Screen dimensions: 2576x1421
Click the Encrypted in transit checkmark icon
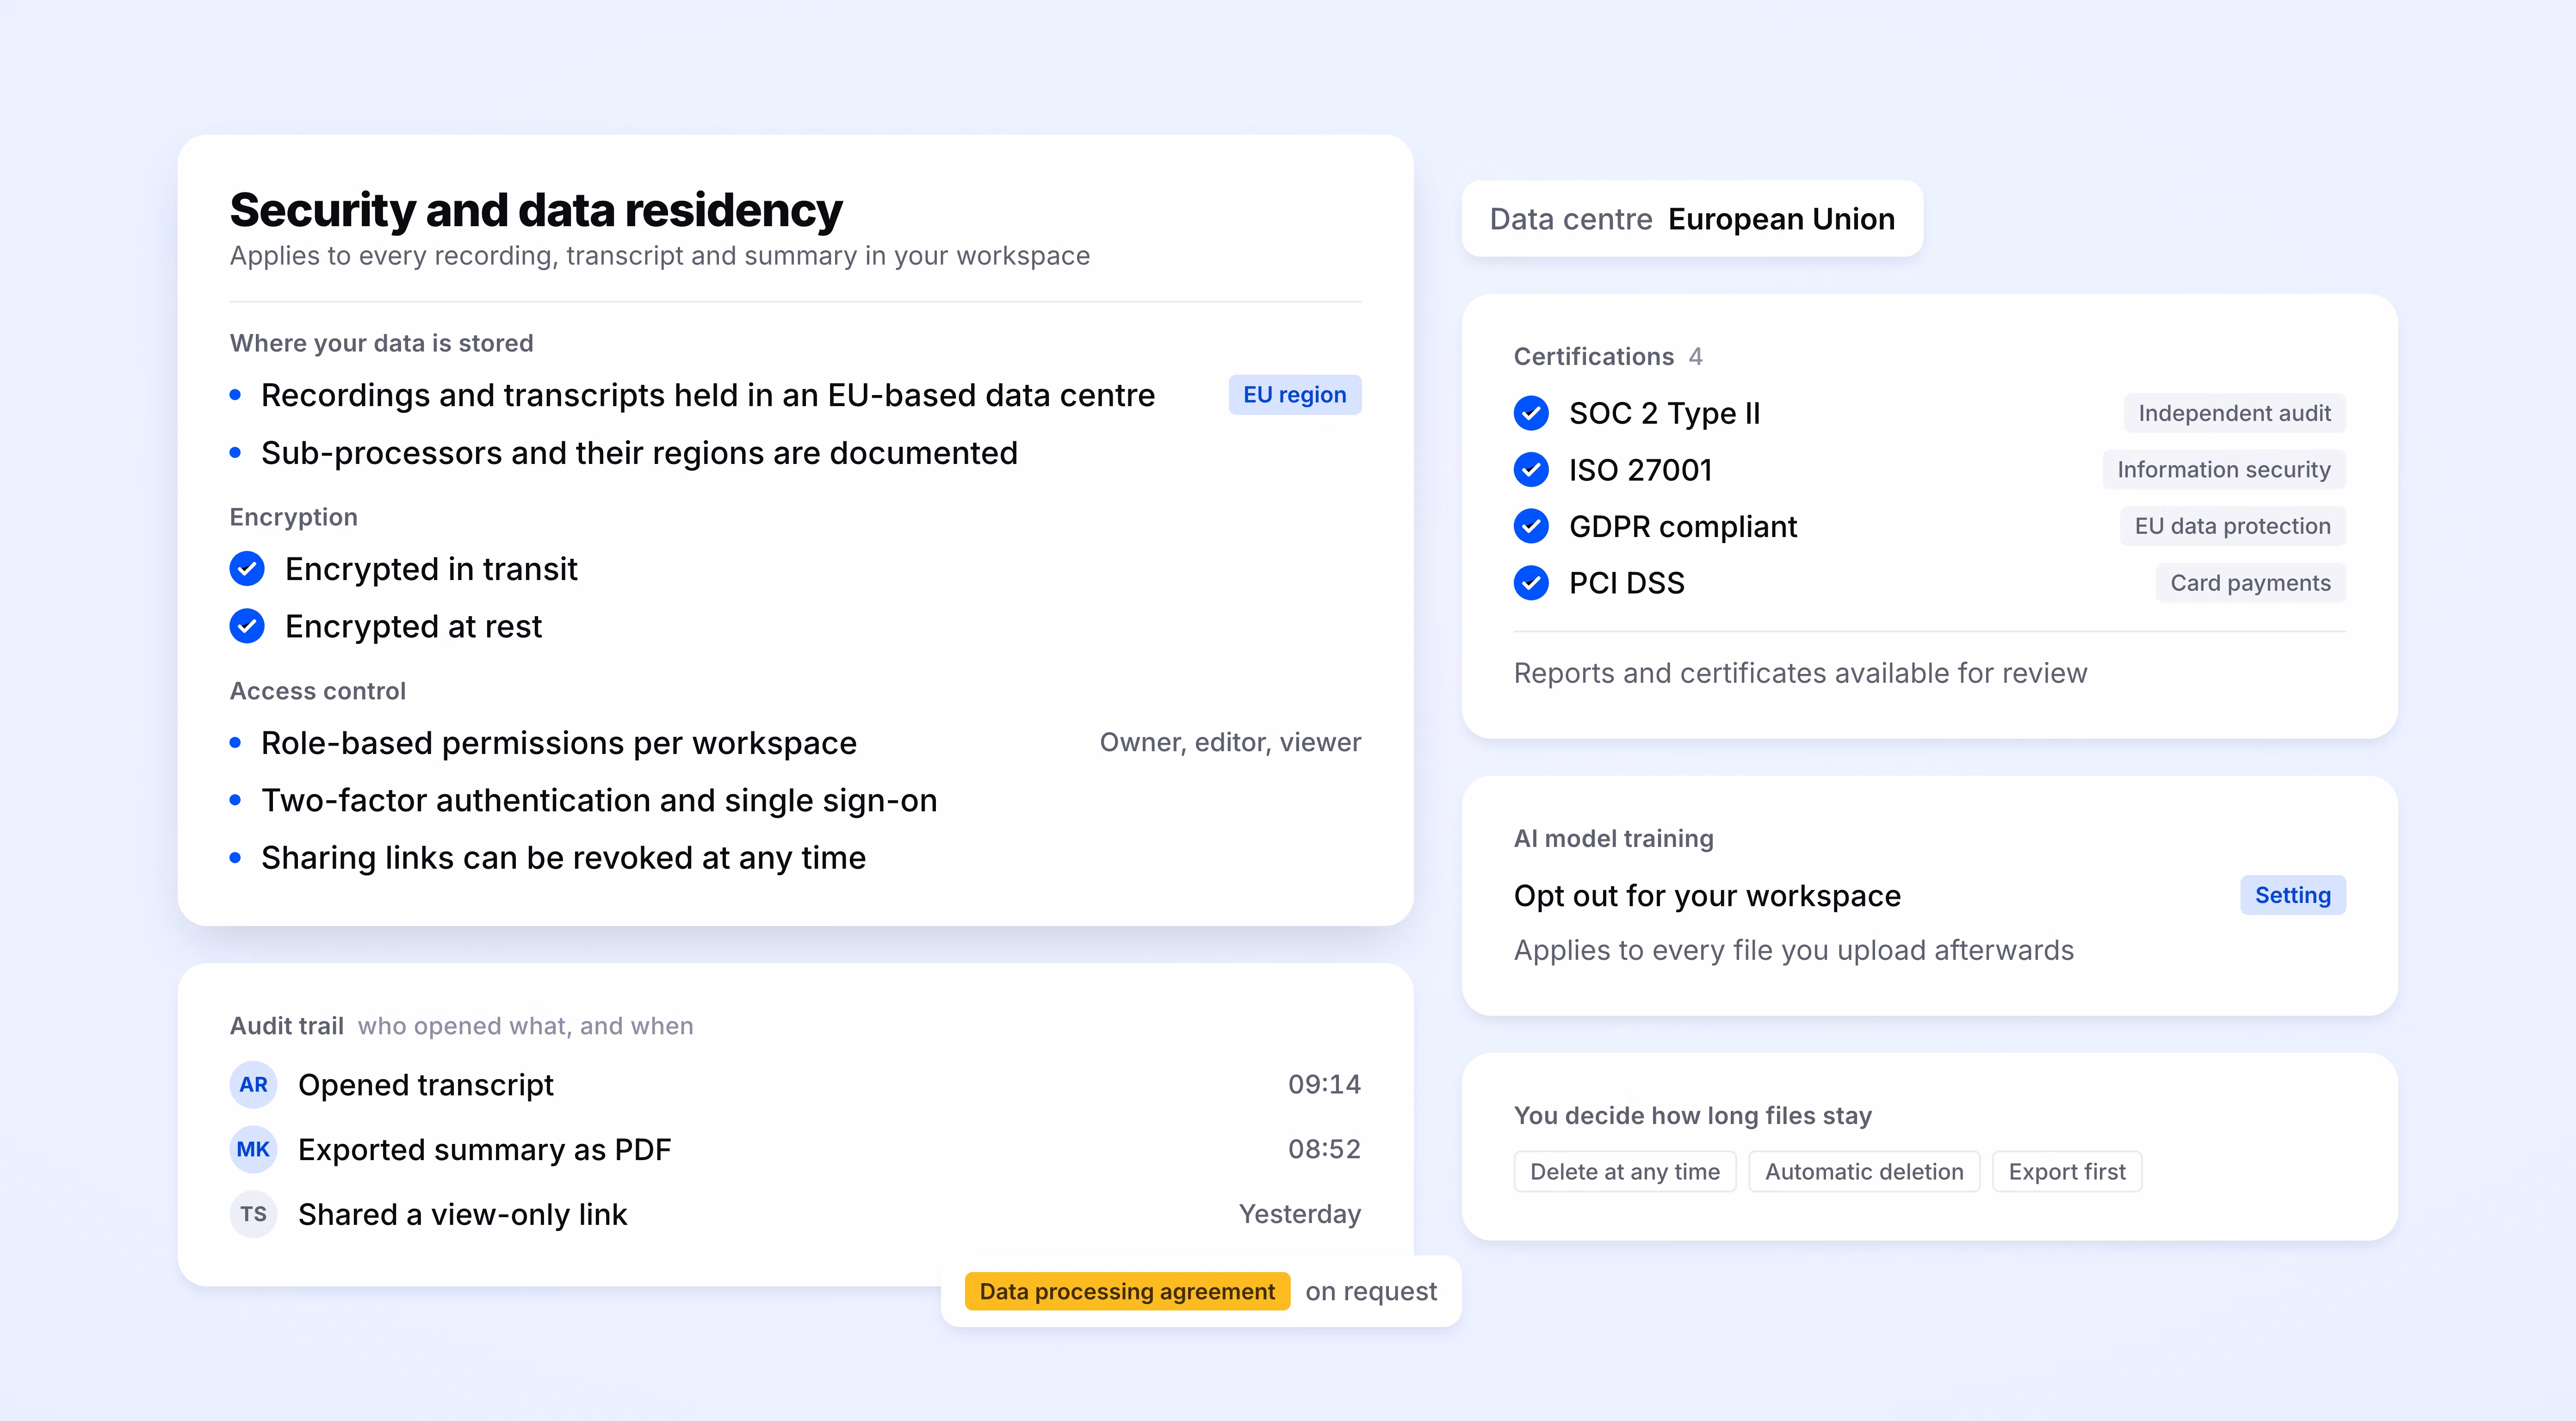(x=247, y=569)
